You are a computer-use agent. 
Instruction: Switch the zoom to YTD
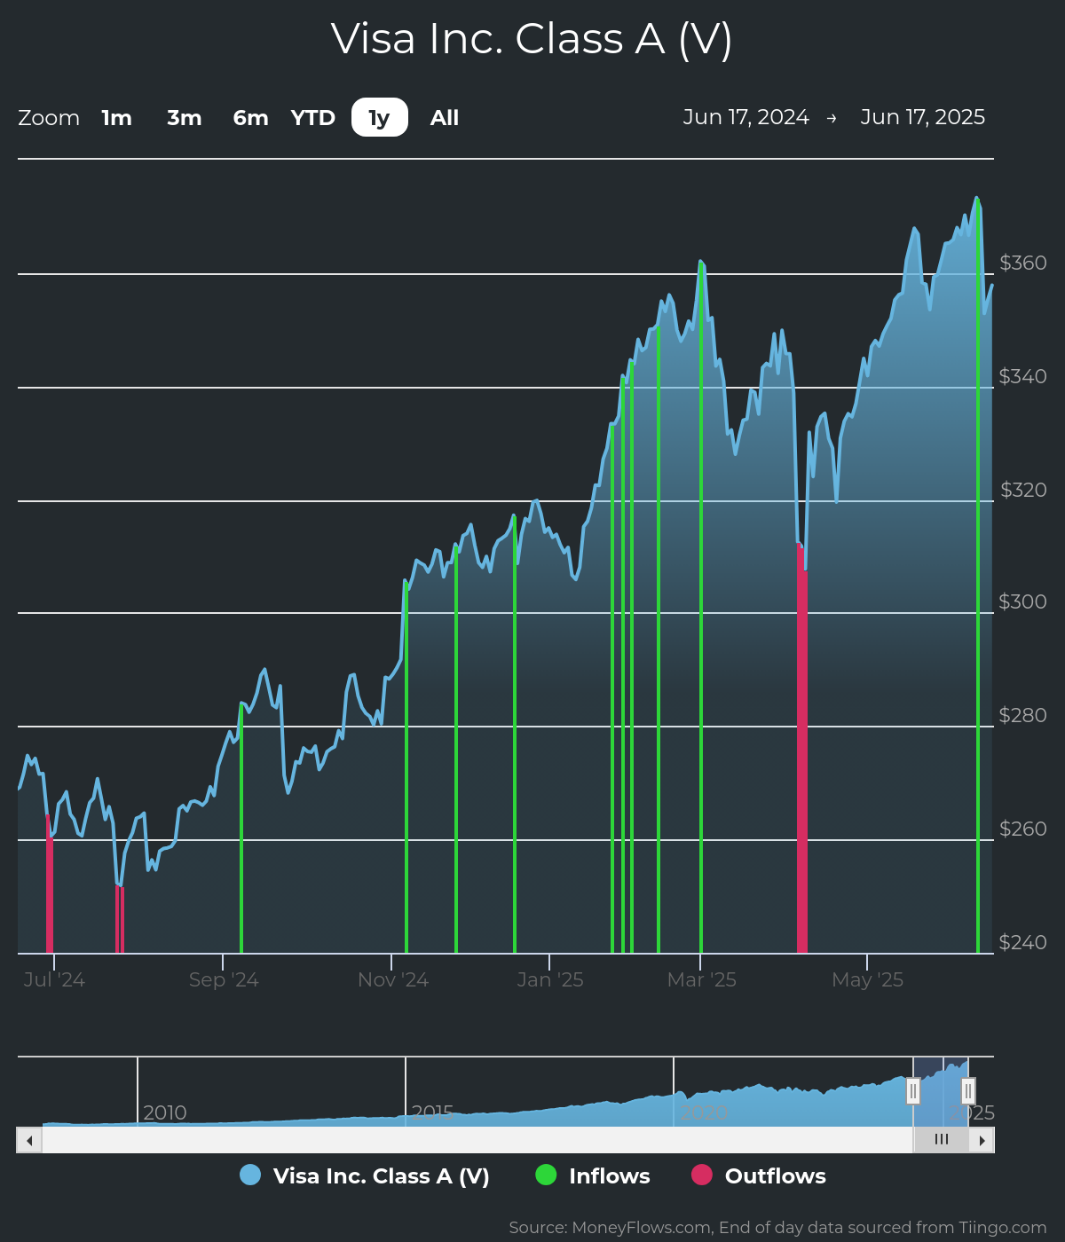(x=313, y=118)
